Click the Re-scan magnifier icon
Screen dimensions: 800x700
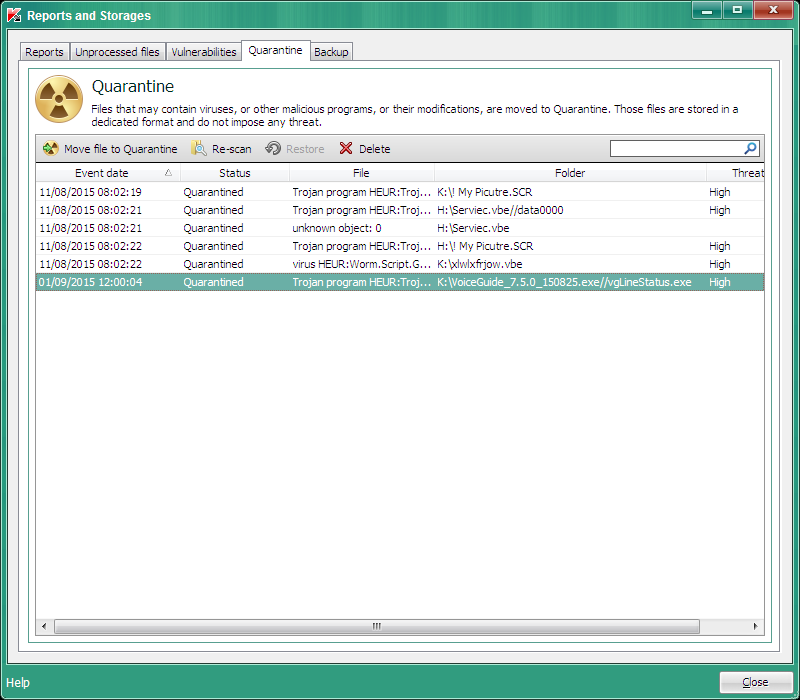pos(198,148)
